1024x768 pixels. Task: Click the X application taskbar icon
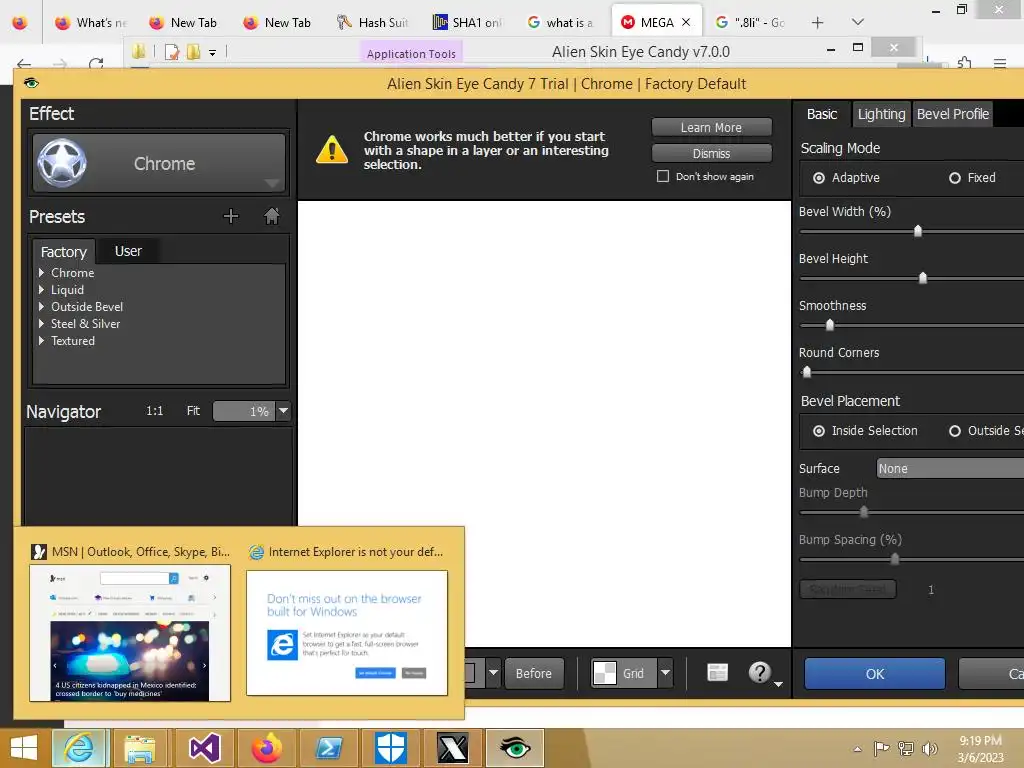pyautogui.click(x=453, y=748)
